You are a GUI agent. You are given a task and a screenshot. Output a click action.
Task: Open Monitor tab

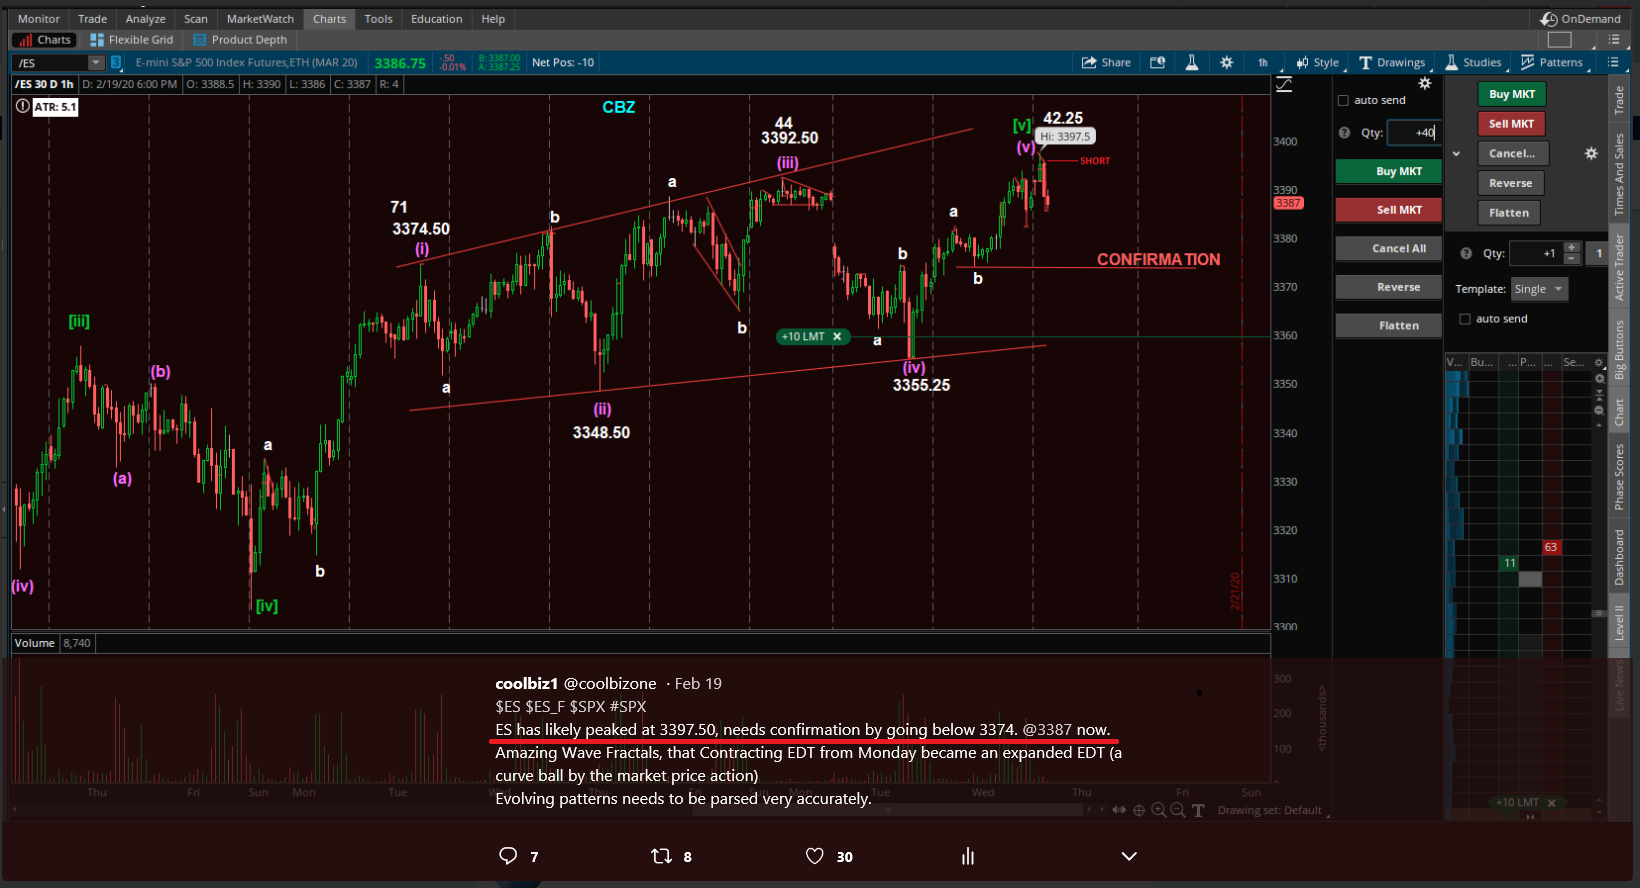point(39,19)
